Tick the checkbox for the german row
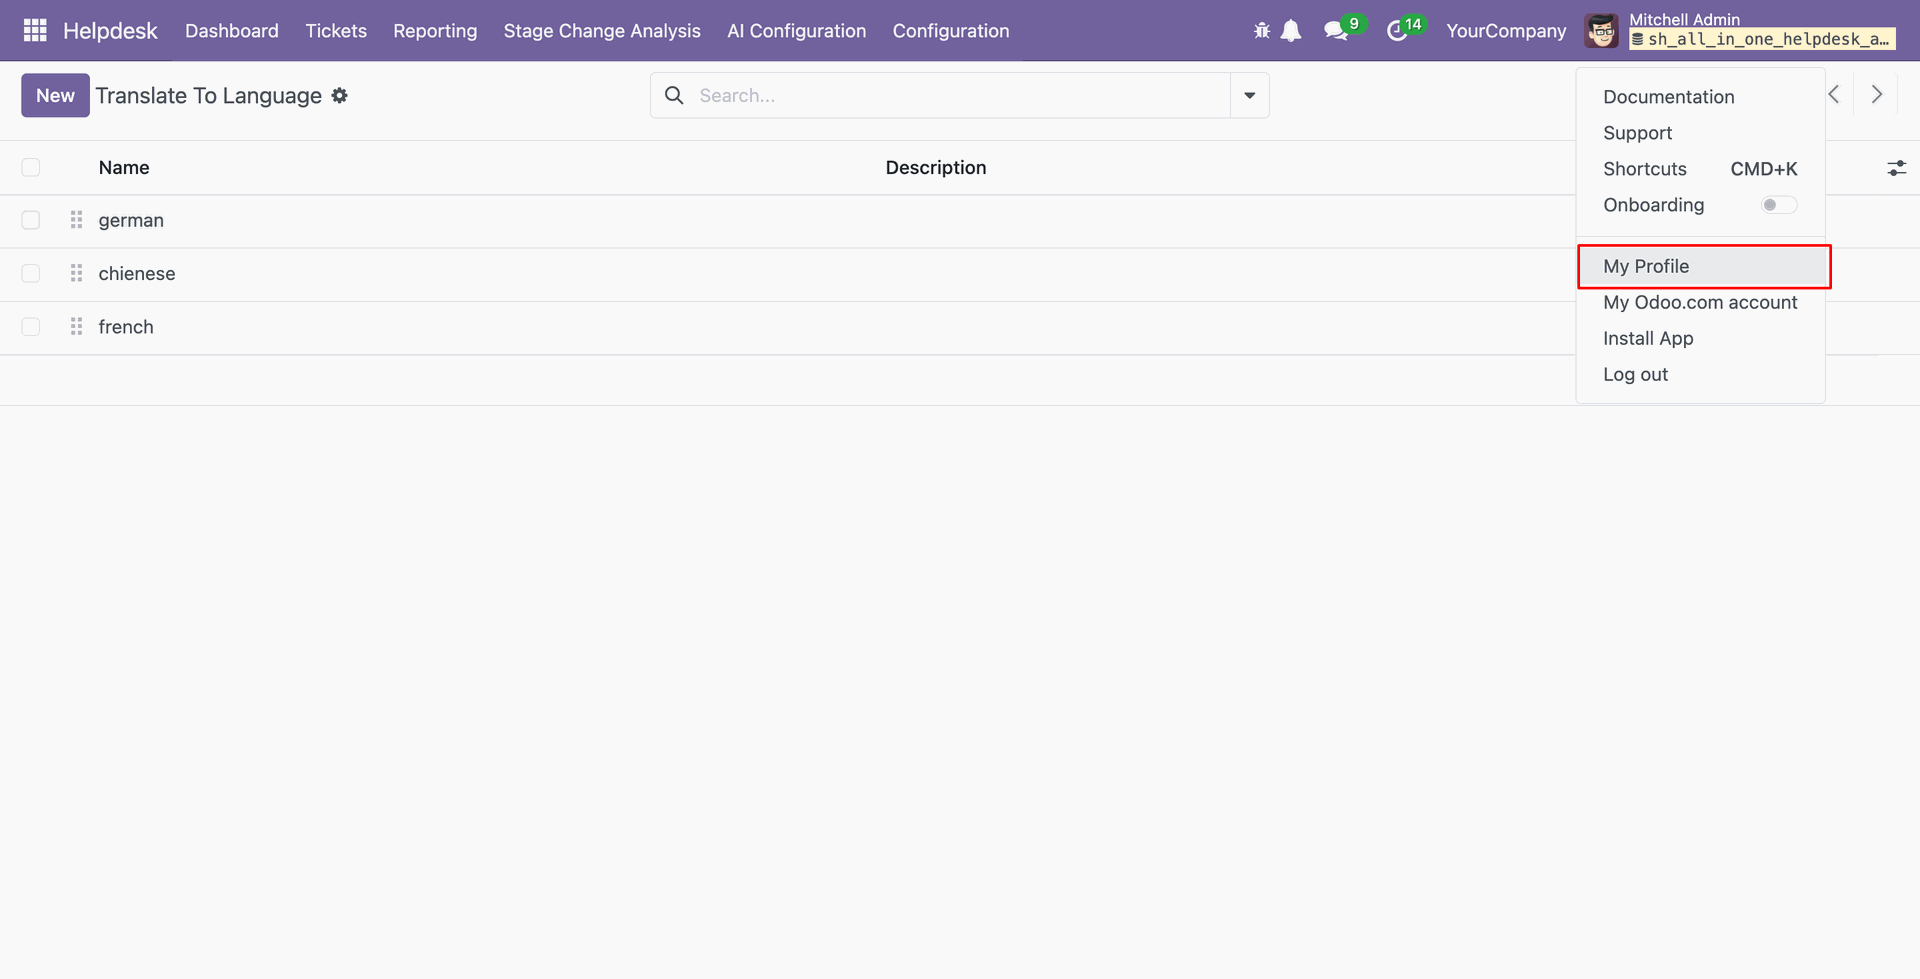 [31, 220]
